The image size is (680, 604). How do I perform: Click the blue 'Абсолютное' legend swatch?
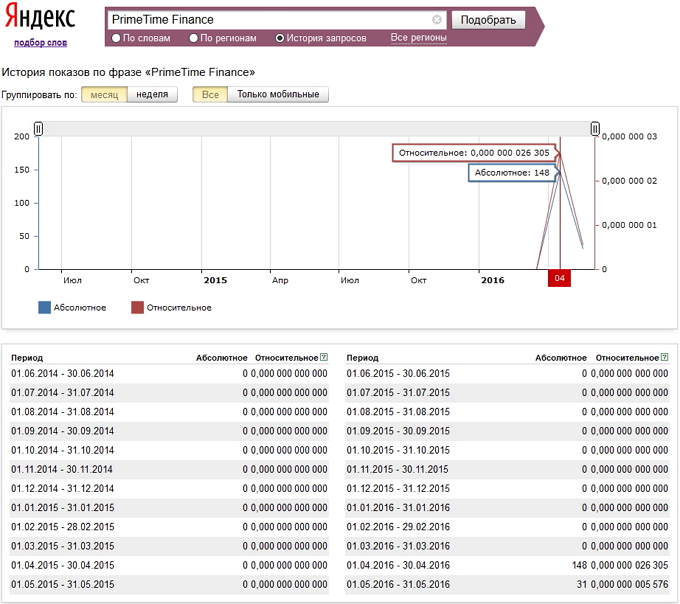click(x=44, y=307)
